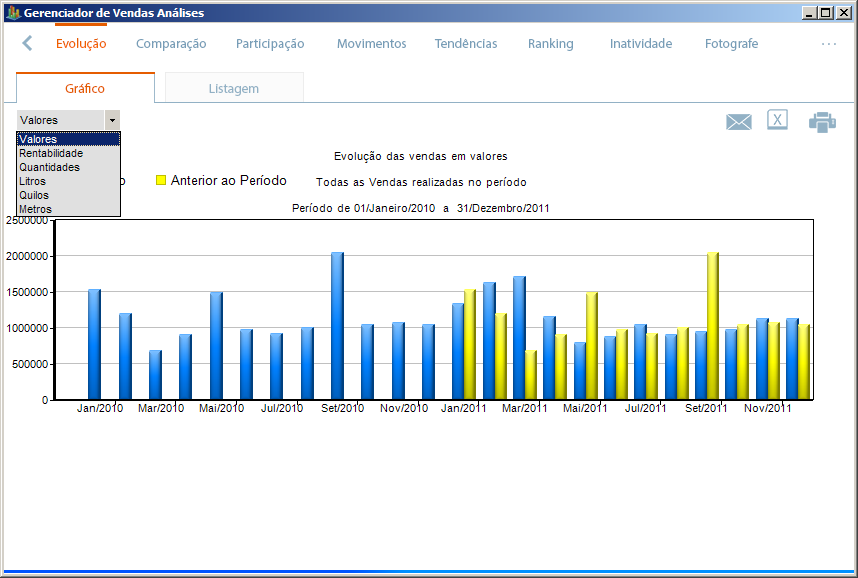Print the chart using printer icon
Screen dimensions: 858x578
pos(822,122)
